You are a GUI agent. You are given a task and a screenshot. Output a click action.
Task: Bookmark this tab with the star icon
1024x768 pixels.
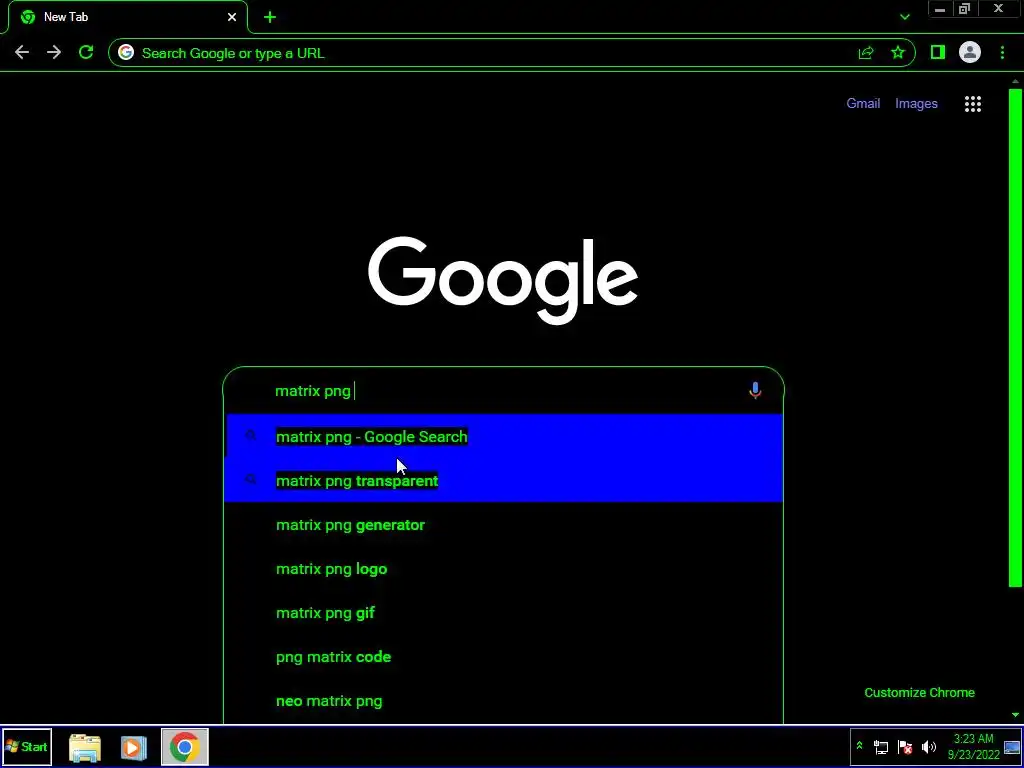[x=898, y=53]
